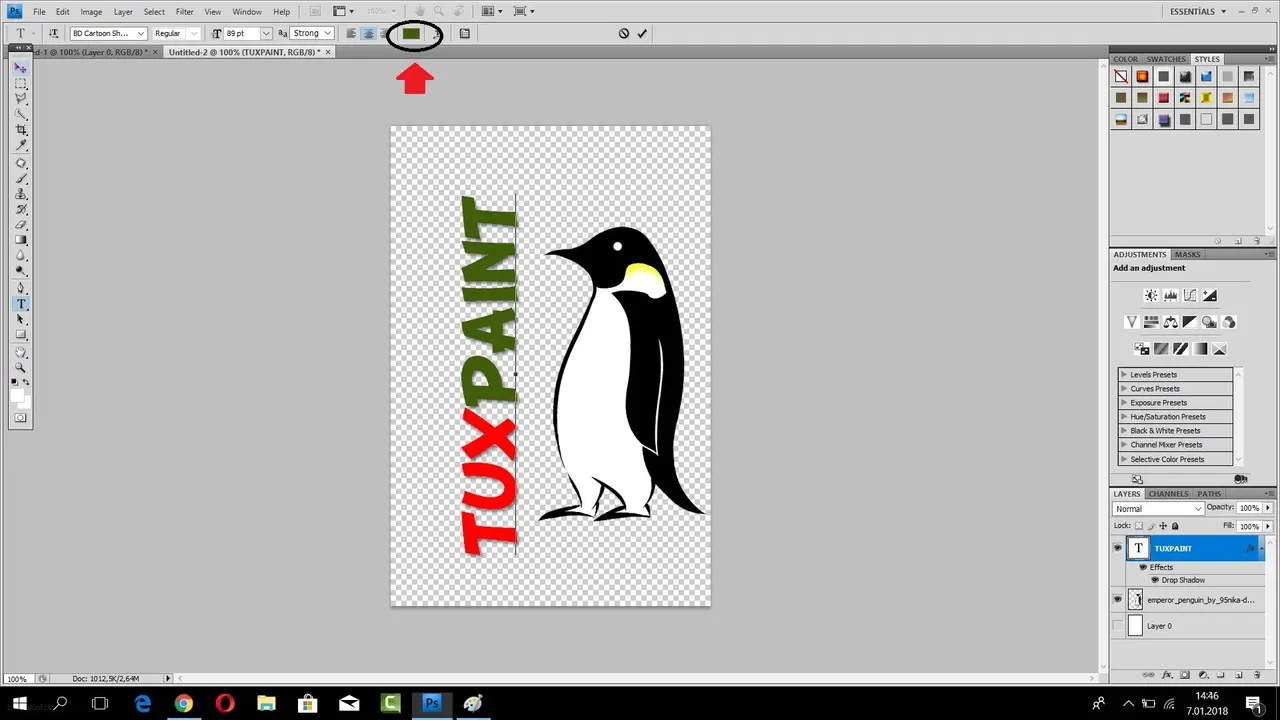Image resolution: width=1280 pixels, height=720 pixels.
Task: Open the Windows Start menu
Action: pyautogui.click(x=19, y=703)
